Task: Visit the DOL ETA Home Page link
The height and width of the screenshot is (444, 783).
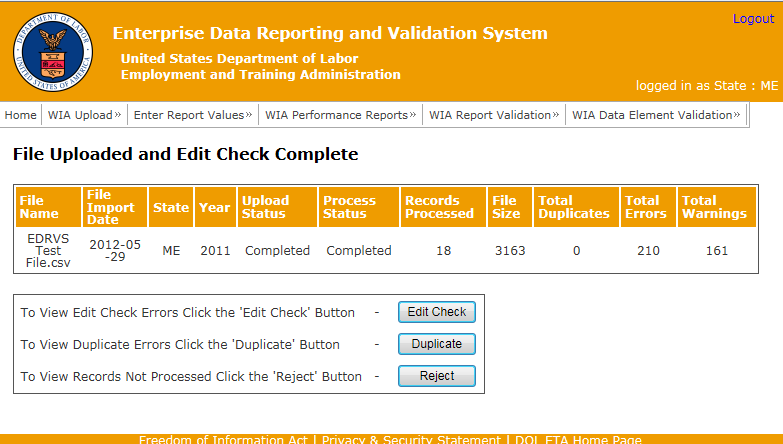Action: (x=579, y=440)
